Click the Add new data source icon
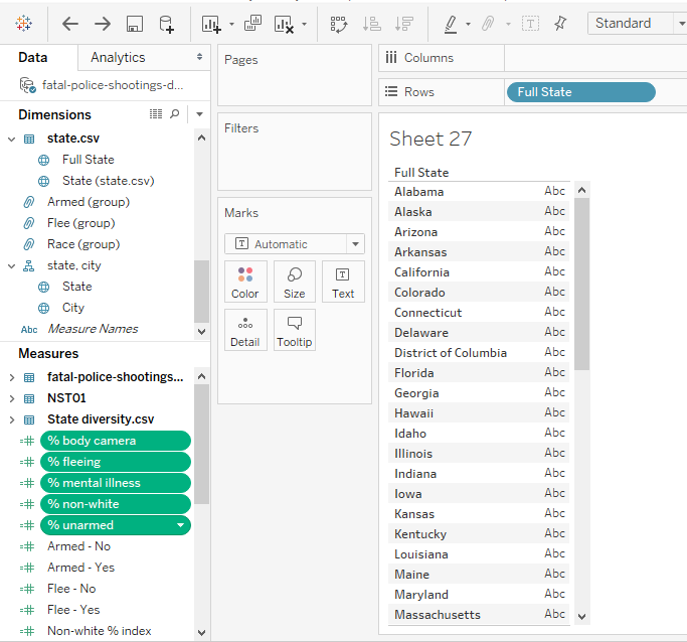Viewport: 687px width, 642px height. [167, 23]
